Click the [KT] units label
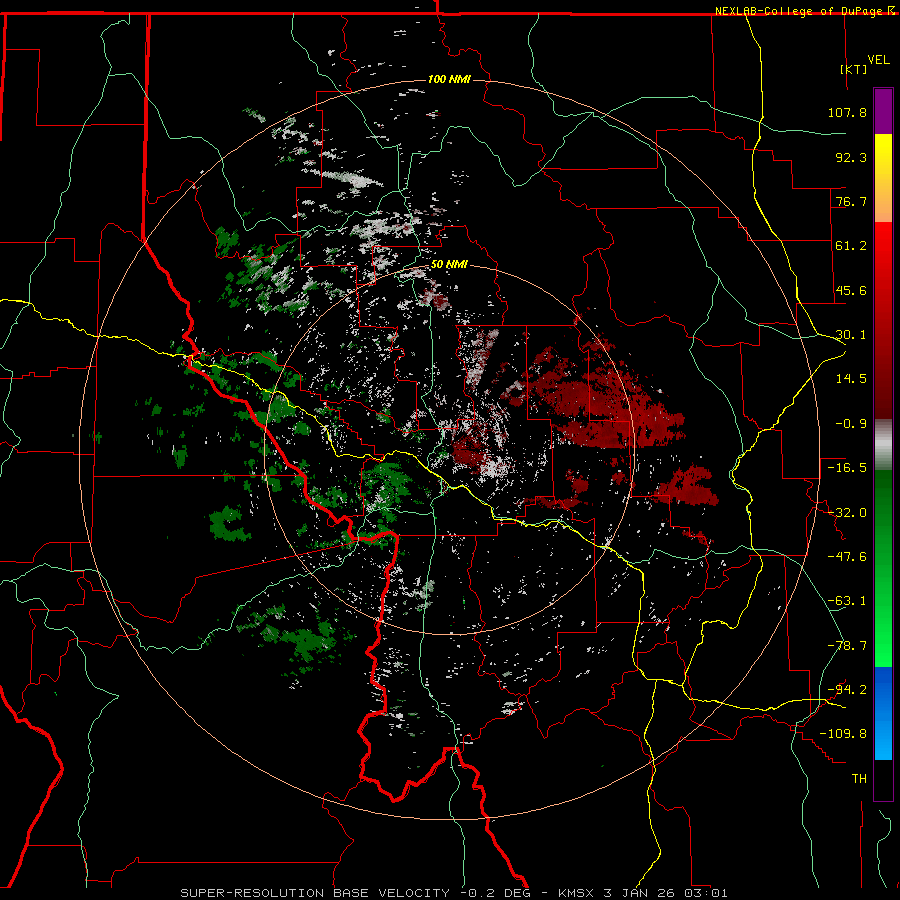Viewport: 900px width, 900px height. click(x=854, y=69)
